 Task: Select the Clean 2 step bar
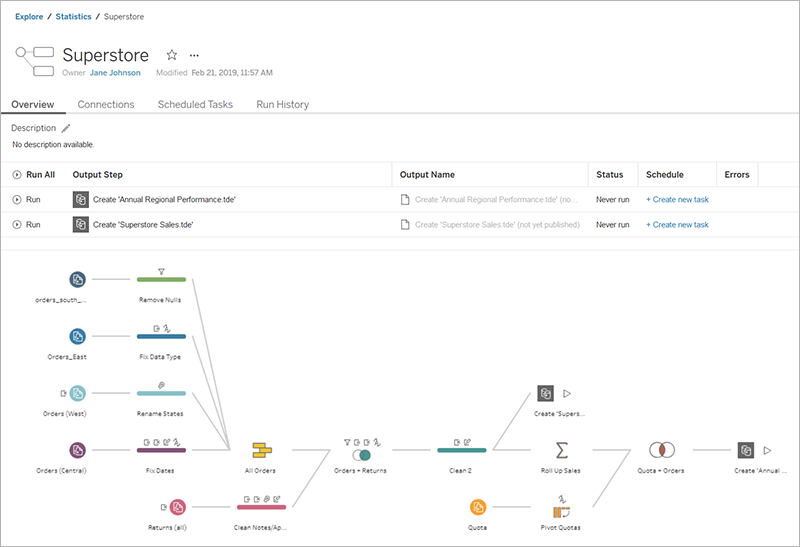point(462,450)
